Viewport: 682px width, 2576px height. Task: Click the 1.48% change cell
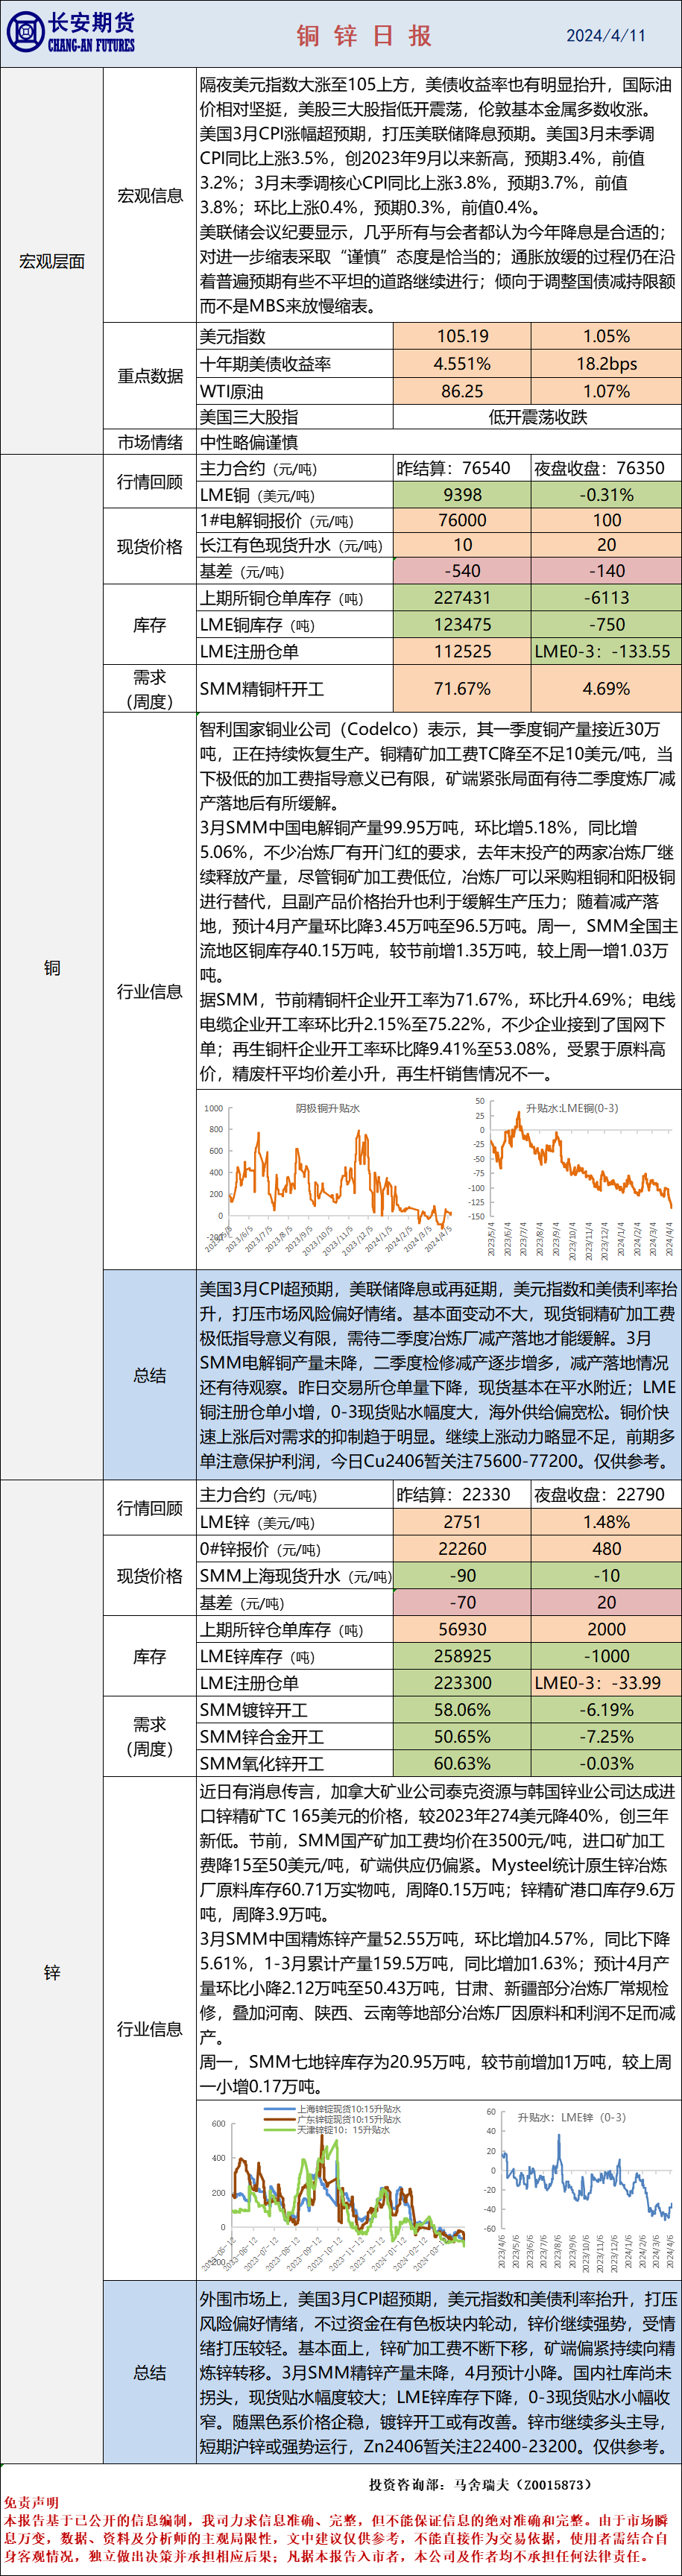[x=606, y=1522]
